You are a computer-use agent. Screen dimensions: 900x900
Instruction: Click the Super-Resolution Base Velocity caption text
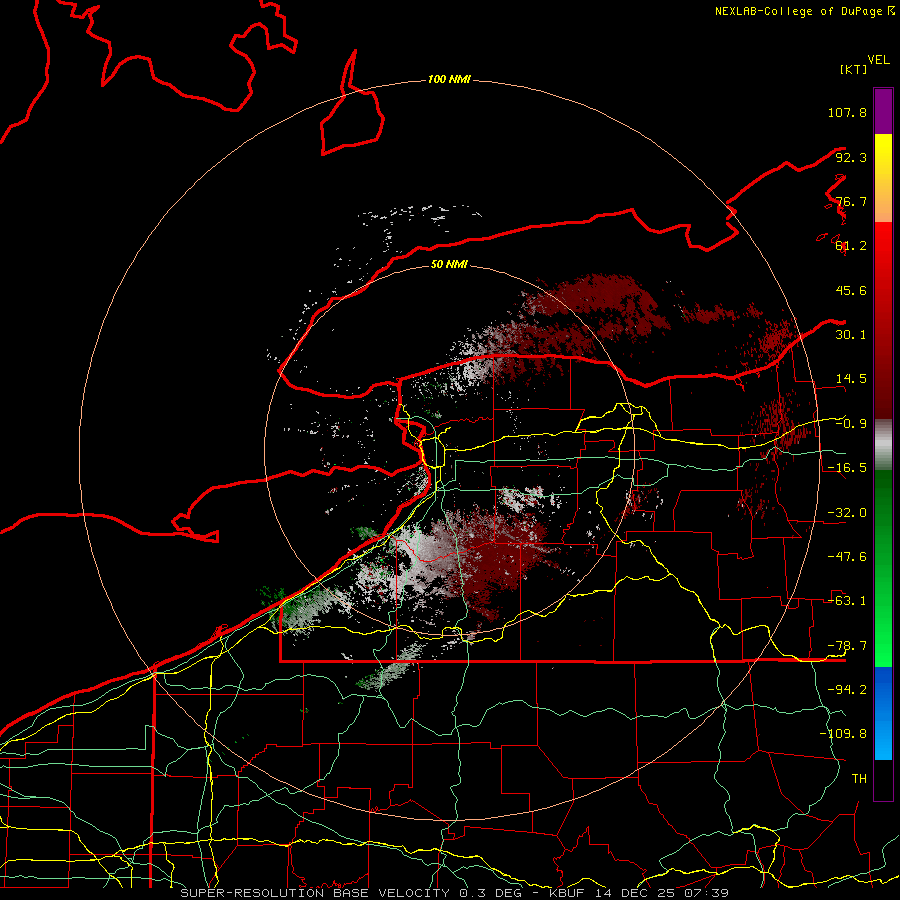(x=455, y=893)
